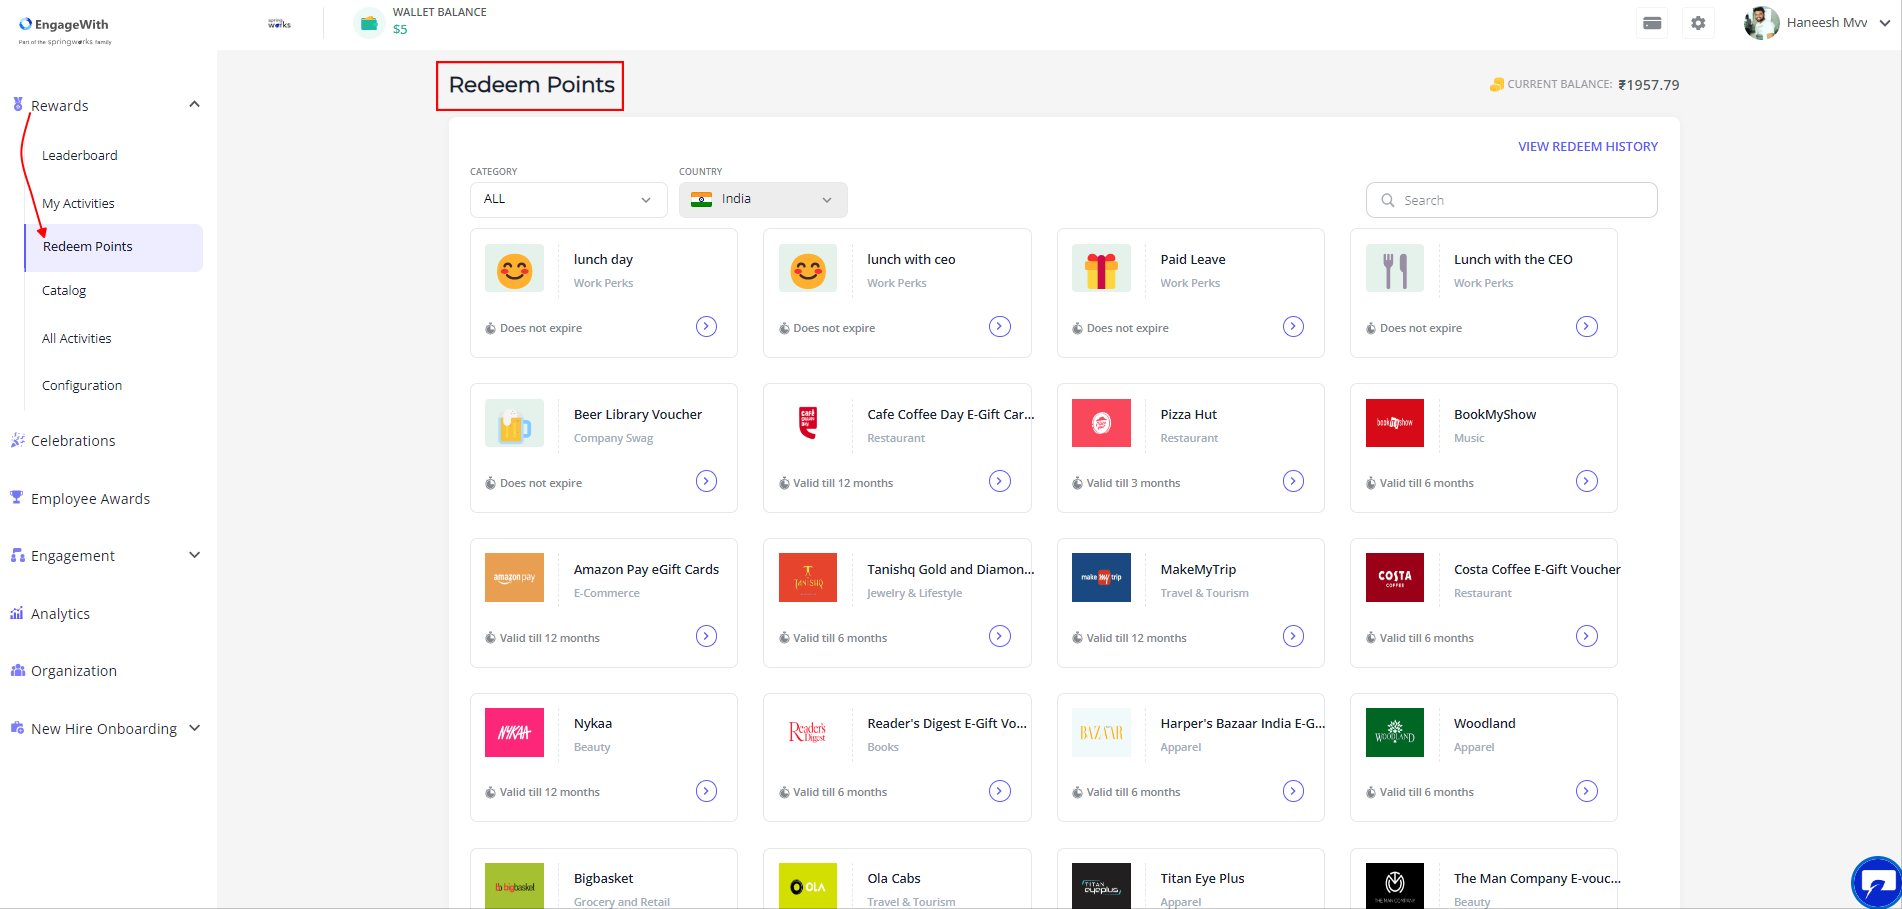Viewport: 1902px width, 909px height.
Task: Click the Organization people icon
Action: pyautogui.click(x=16, y=670)
